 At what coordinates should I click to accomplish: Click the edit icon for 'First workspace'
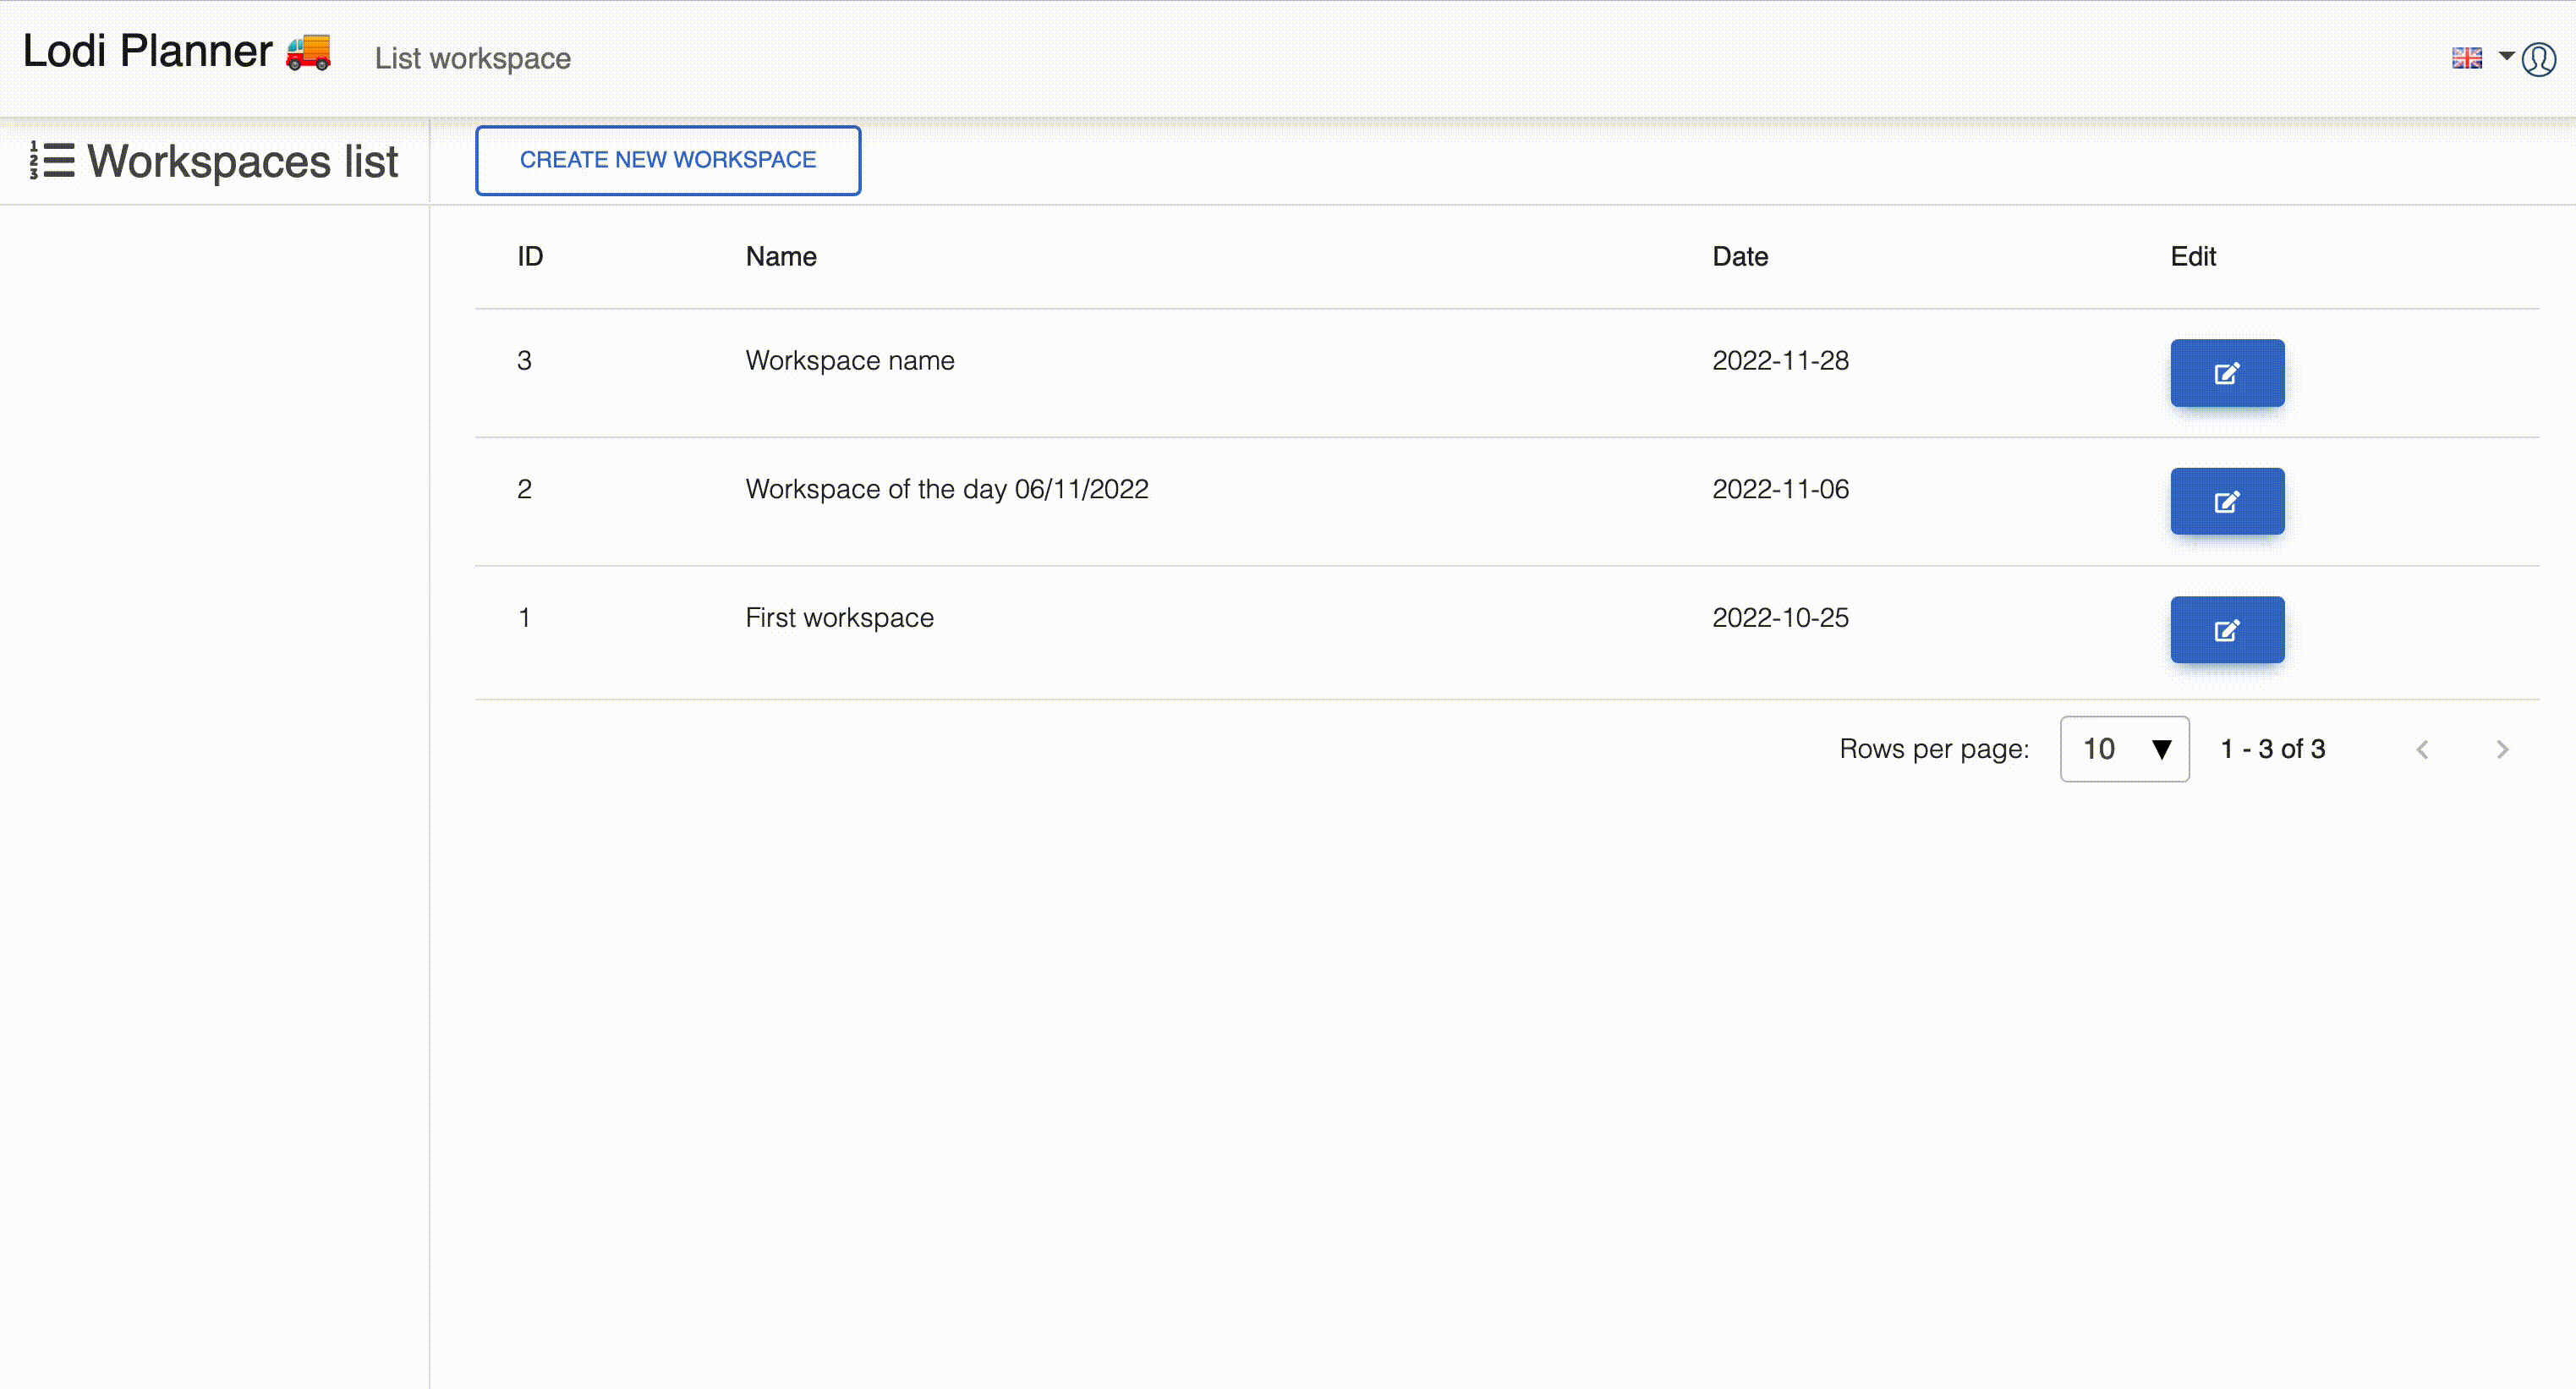2228,629
